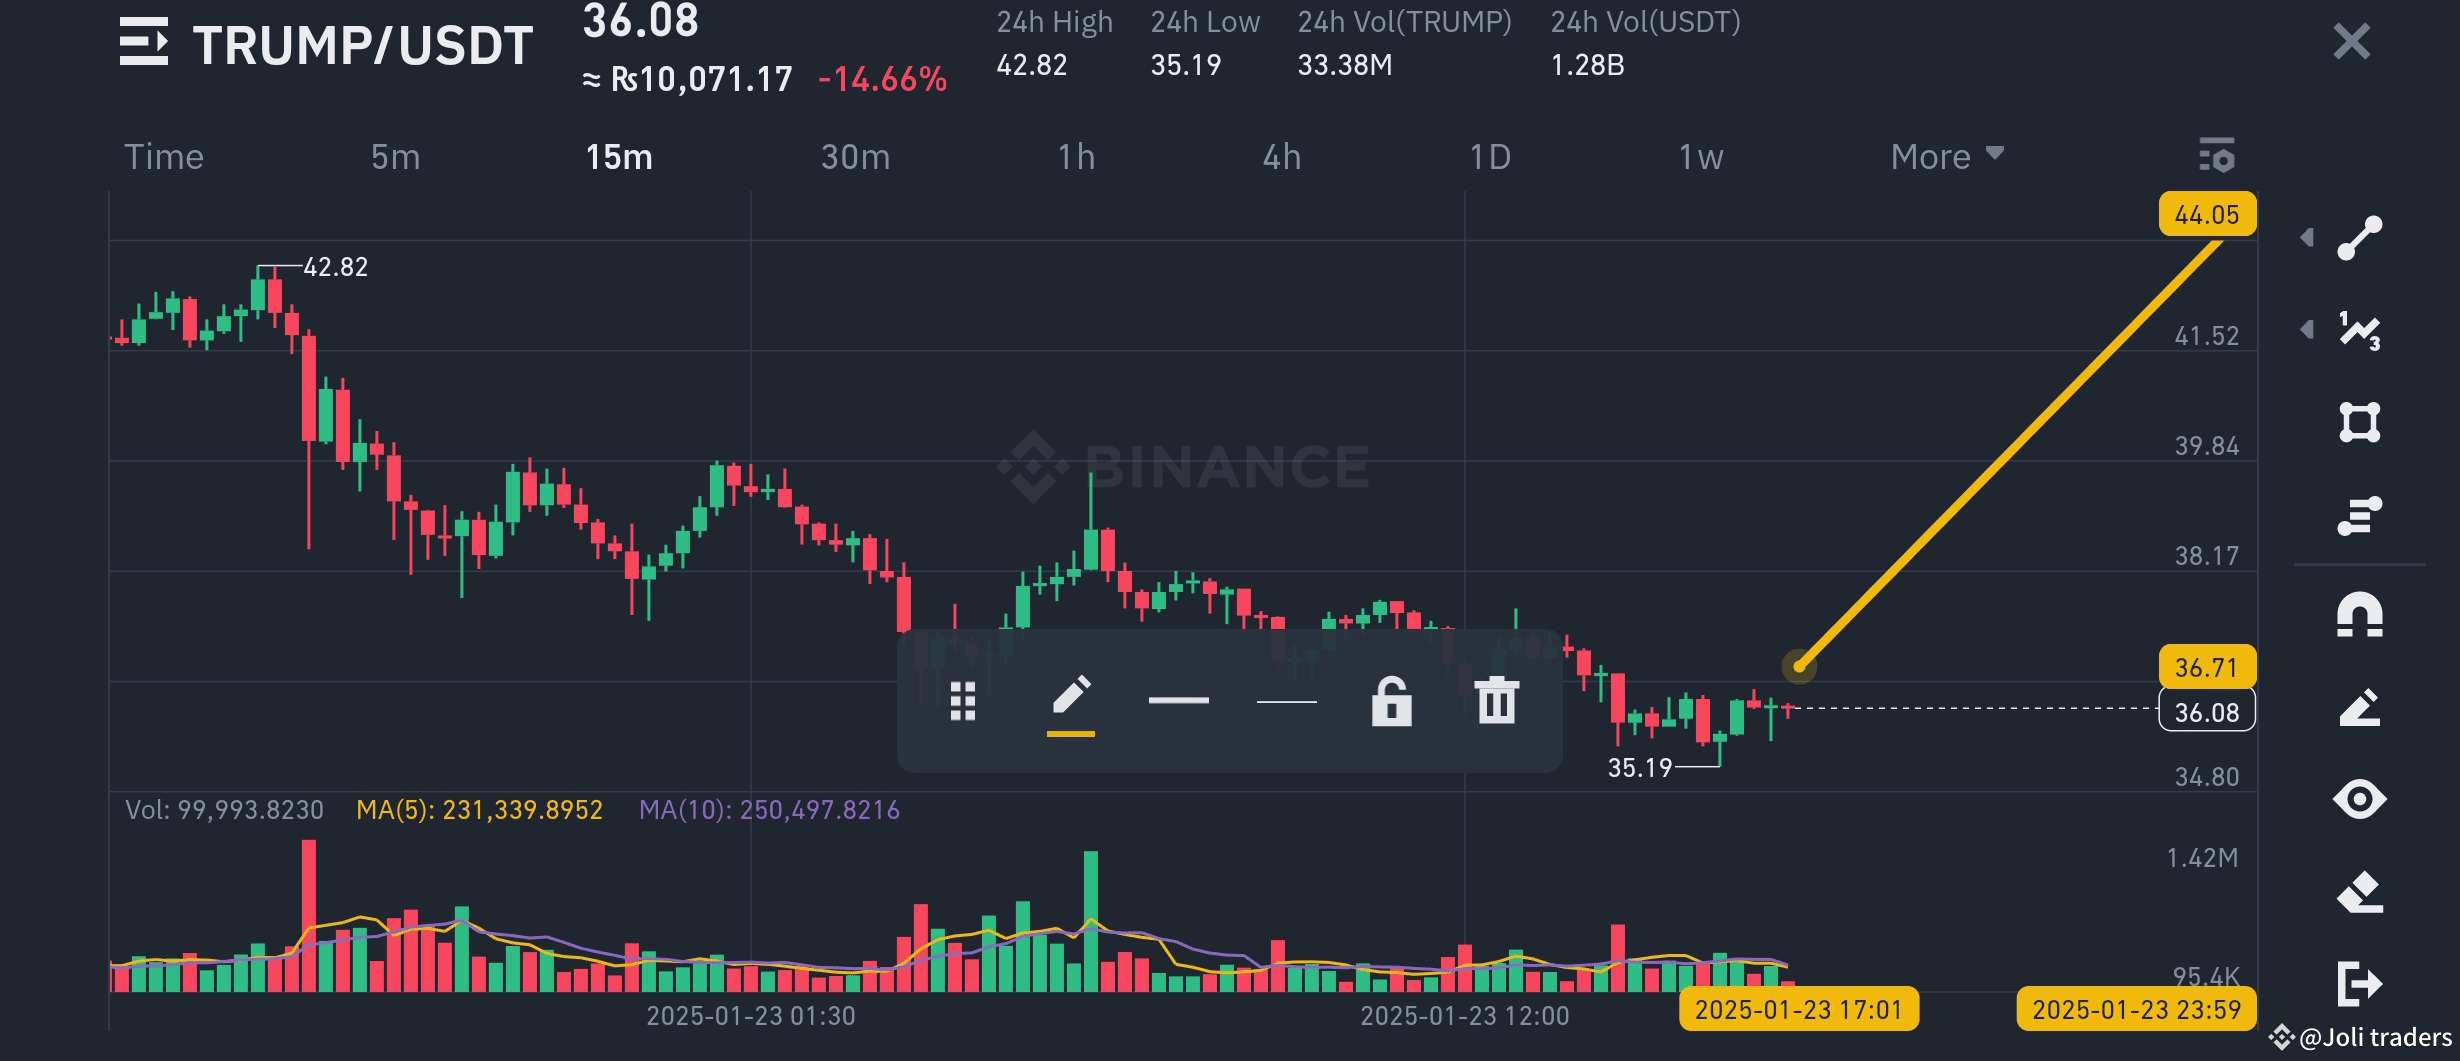Select the thick line weight option
The image size is (2460, 1061).
[x=1178, y=699]
